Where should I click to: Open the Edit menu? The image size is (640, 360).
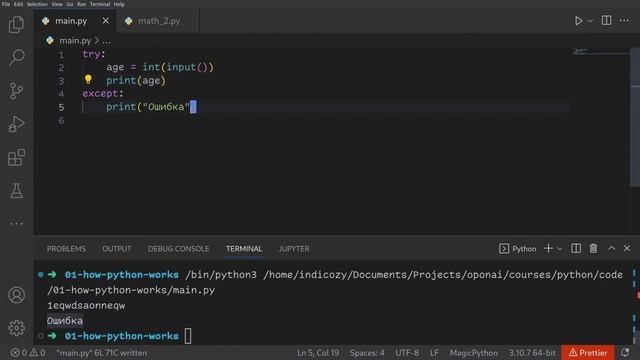tap(18, 4)
